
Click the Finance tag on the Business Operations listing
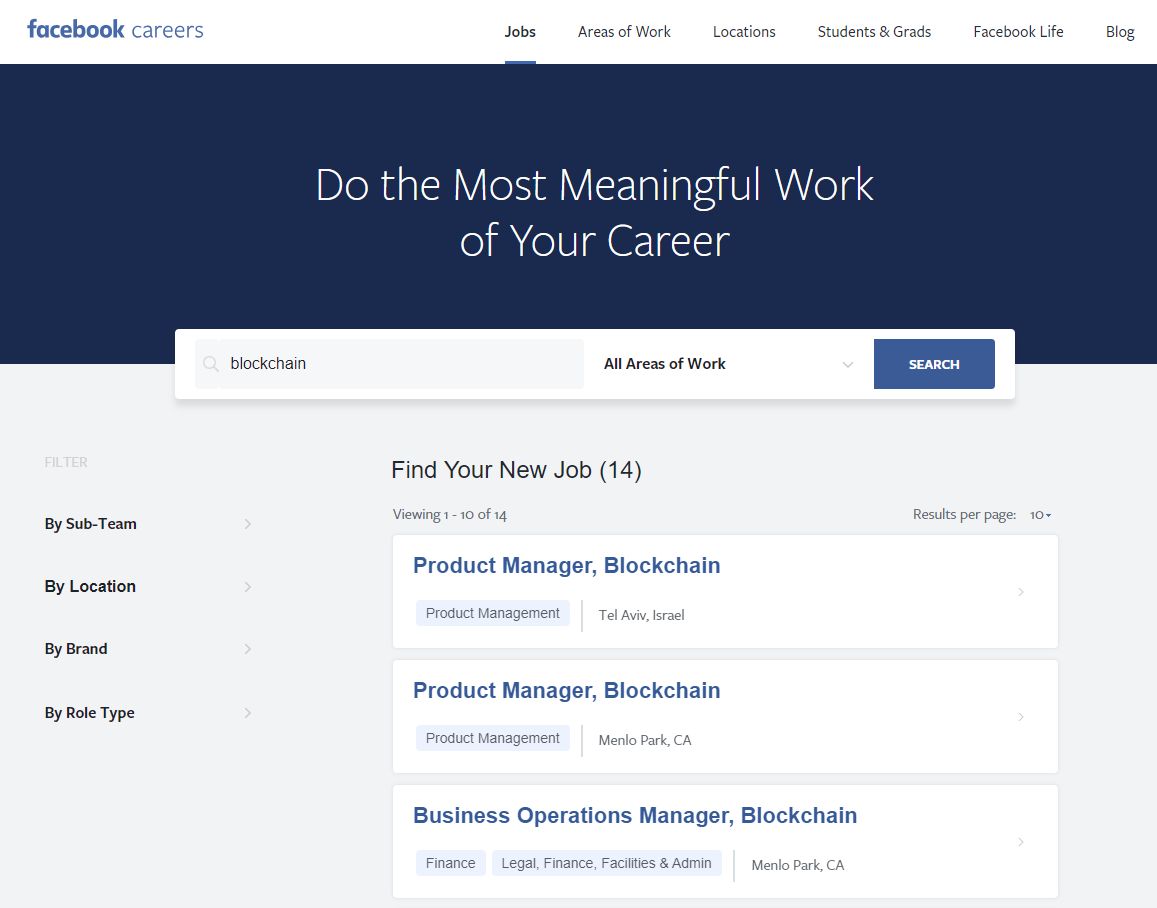[x=450, y=862]
